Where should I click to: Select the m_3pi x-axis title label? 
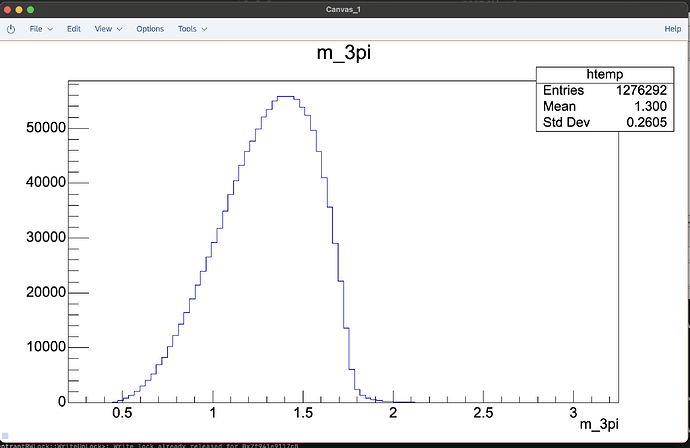point(600,426)
